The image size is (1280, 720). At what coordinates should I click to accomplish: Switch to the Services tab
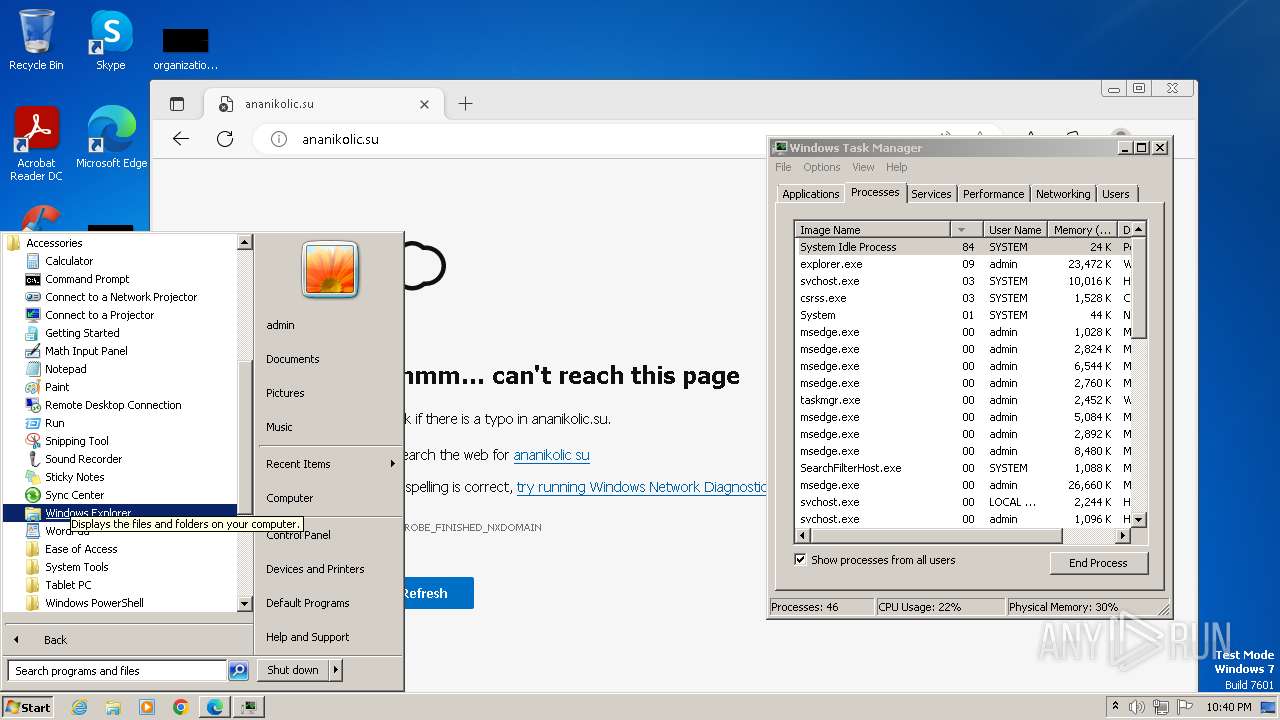[931, 194]
